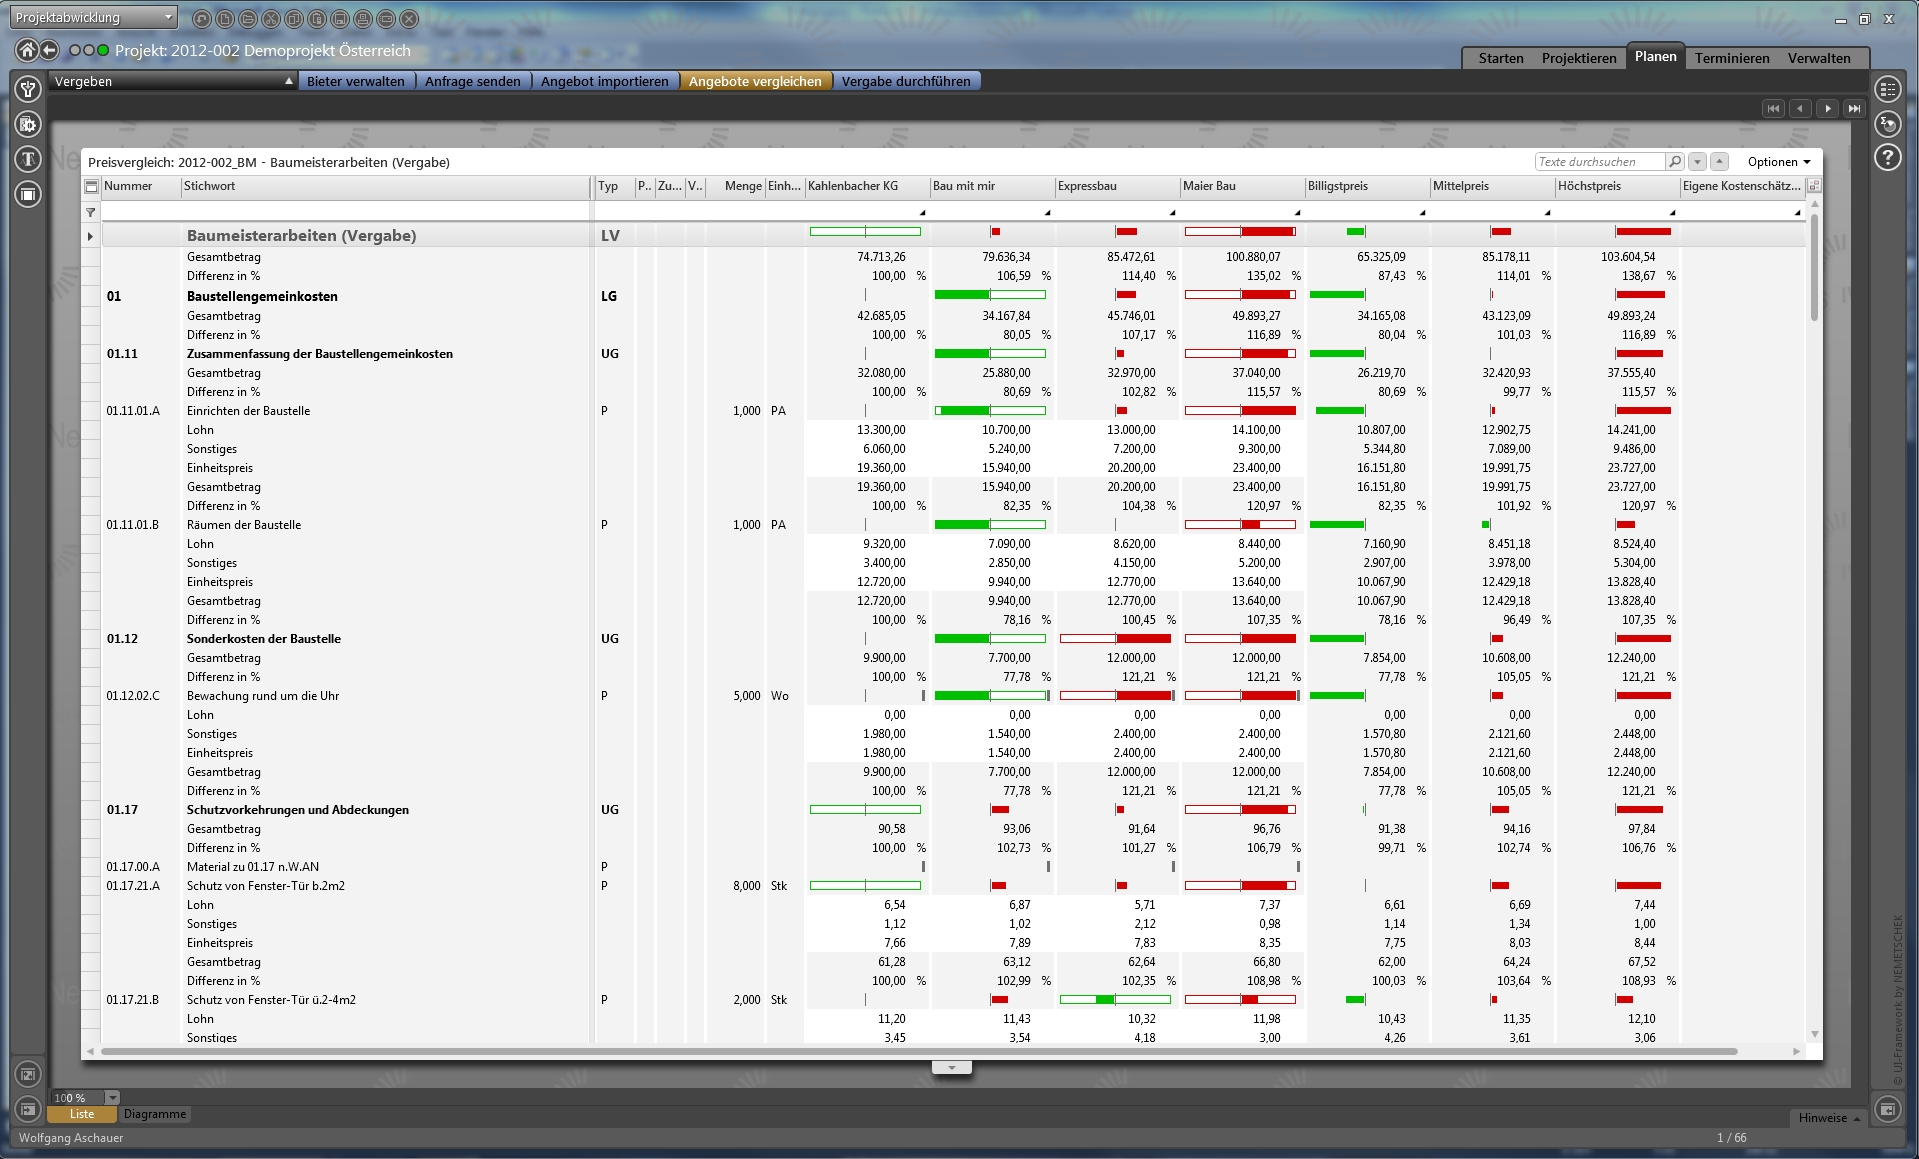Screen dimensions: 1919x1159
Task: Click the home icon beside the project title
Action: (x=27, y=50)
